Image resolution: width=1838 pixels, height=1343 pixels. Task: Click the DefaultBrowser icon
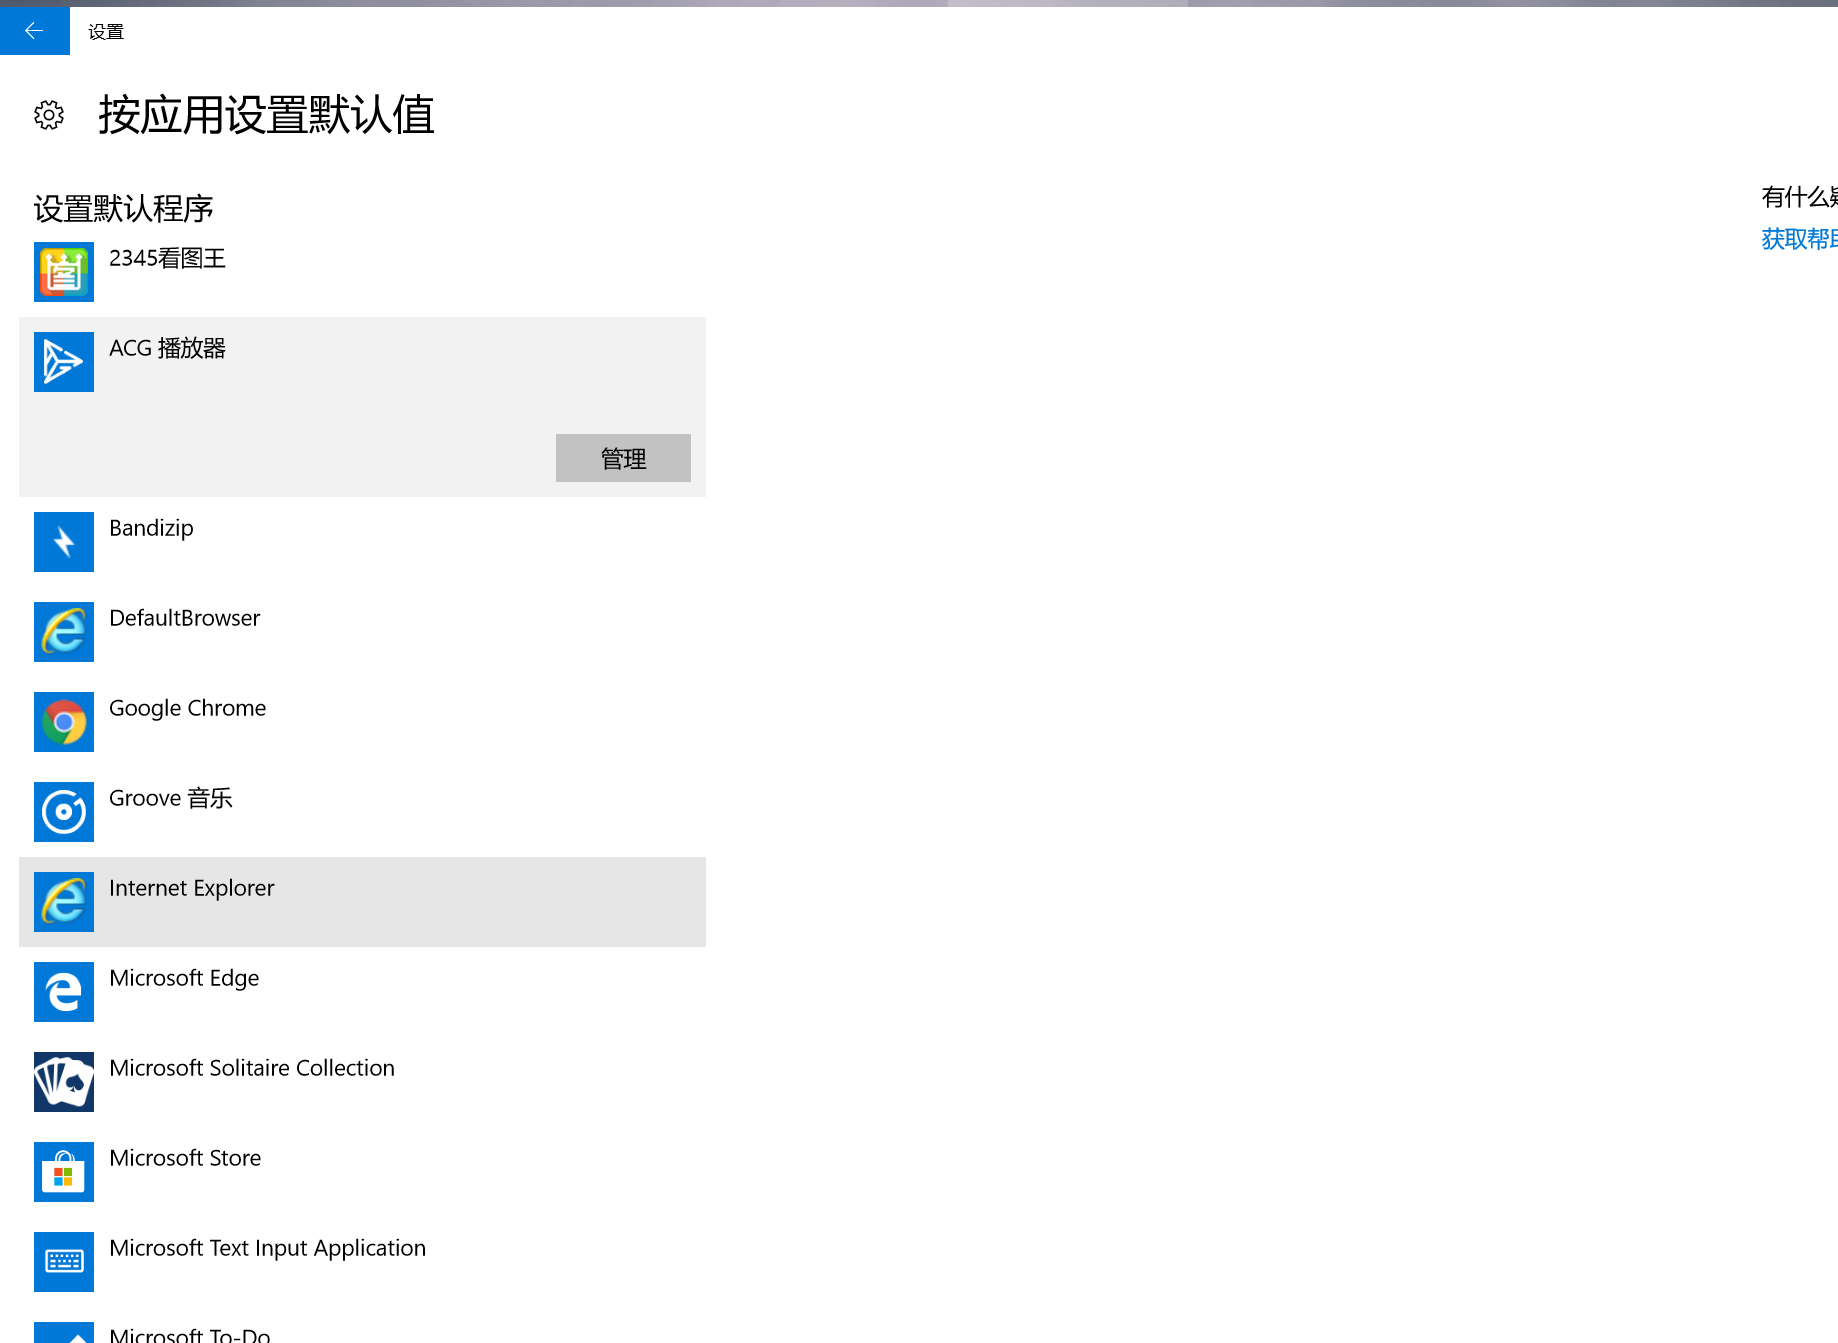pyautogui.click(x=64, y=632)
